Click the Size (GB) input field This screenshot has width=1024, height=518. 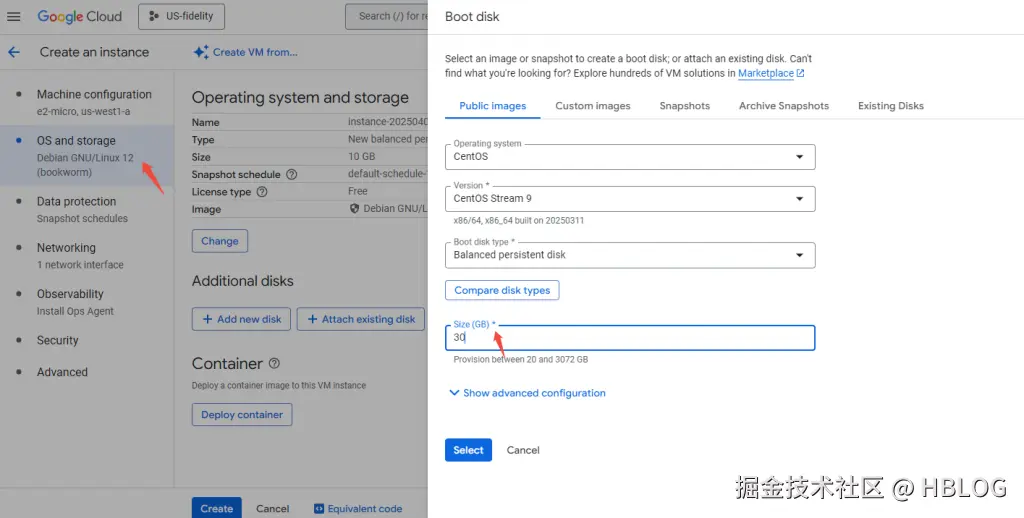coord(630,338)
